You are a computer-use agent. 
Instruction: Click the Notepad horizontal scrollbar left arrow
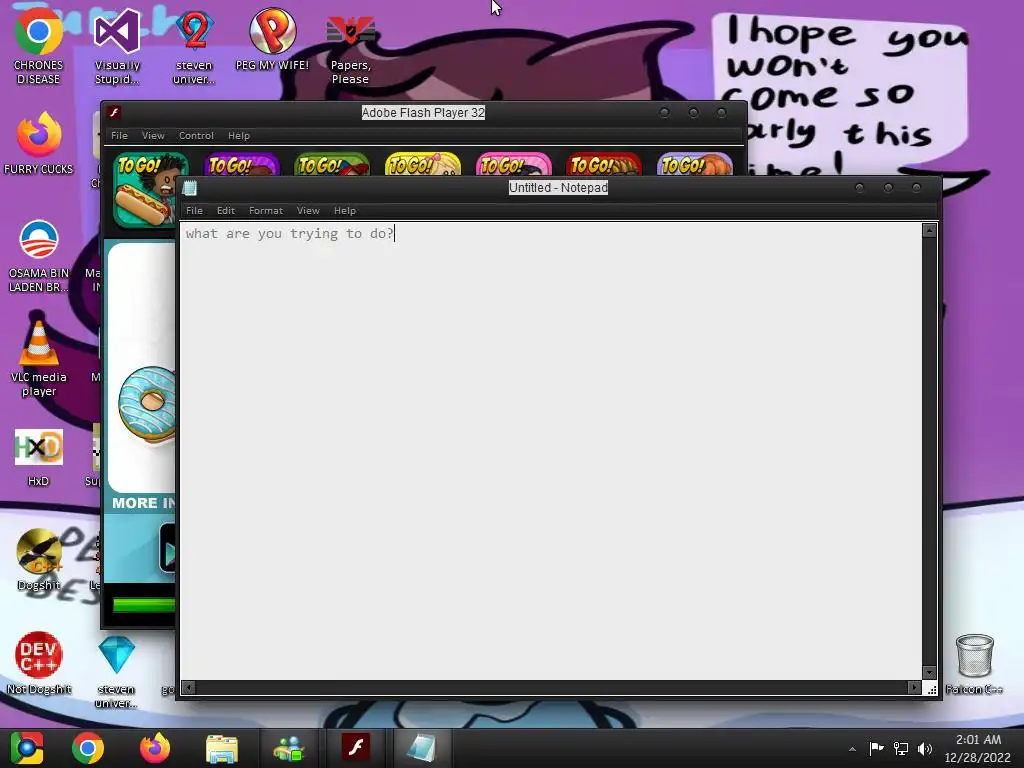(x=189, y=688)
